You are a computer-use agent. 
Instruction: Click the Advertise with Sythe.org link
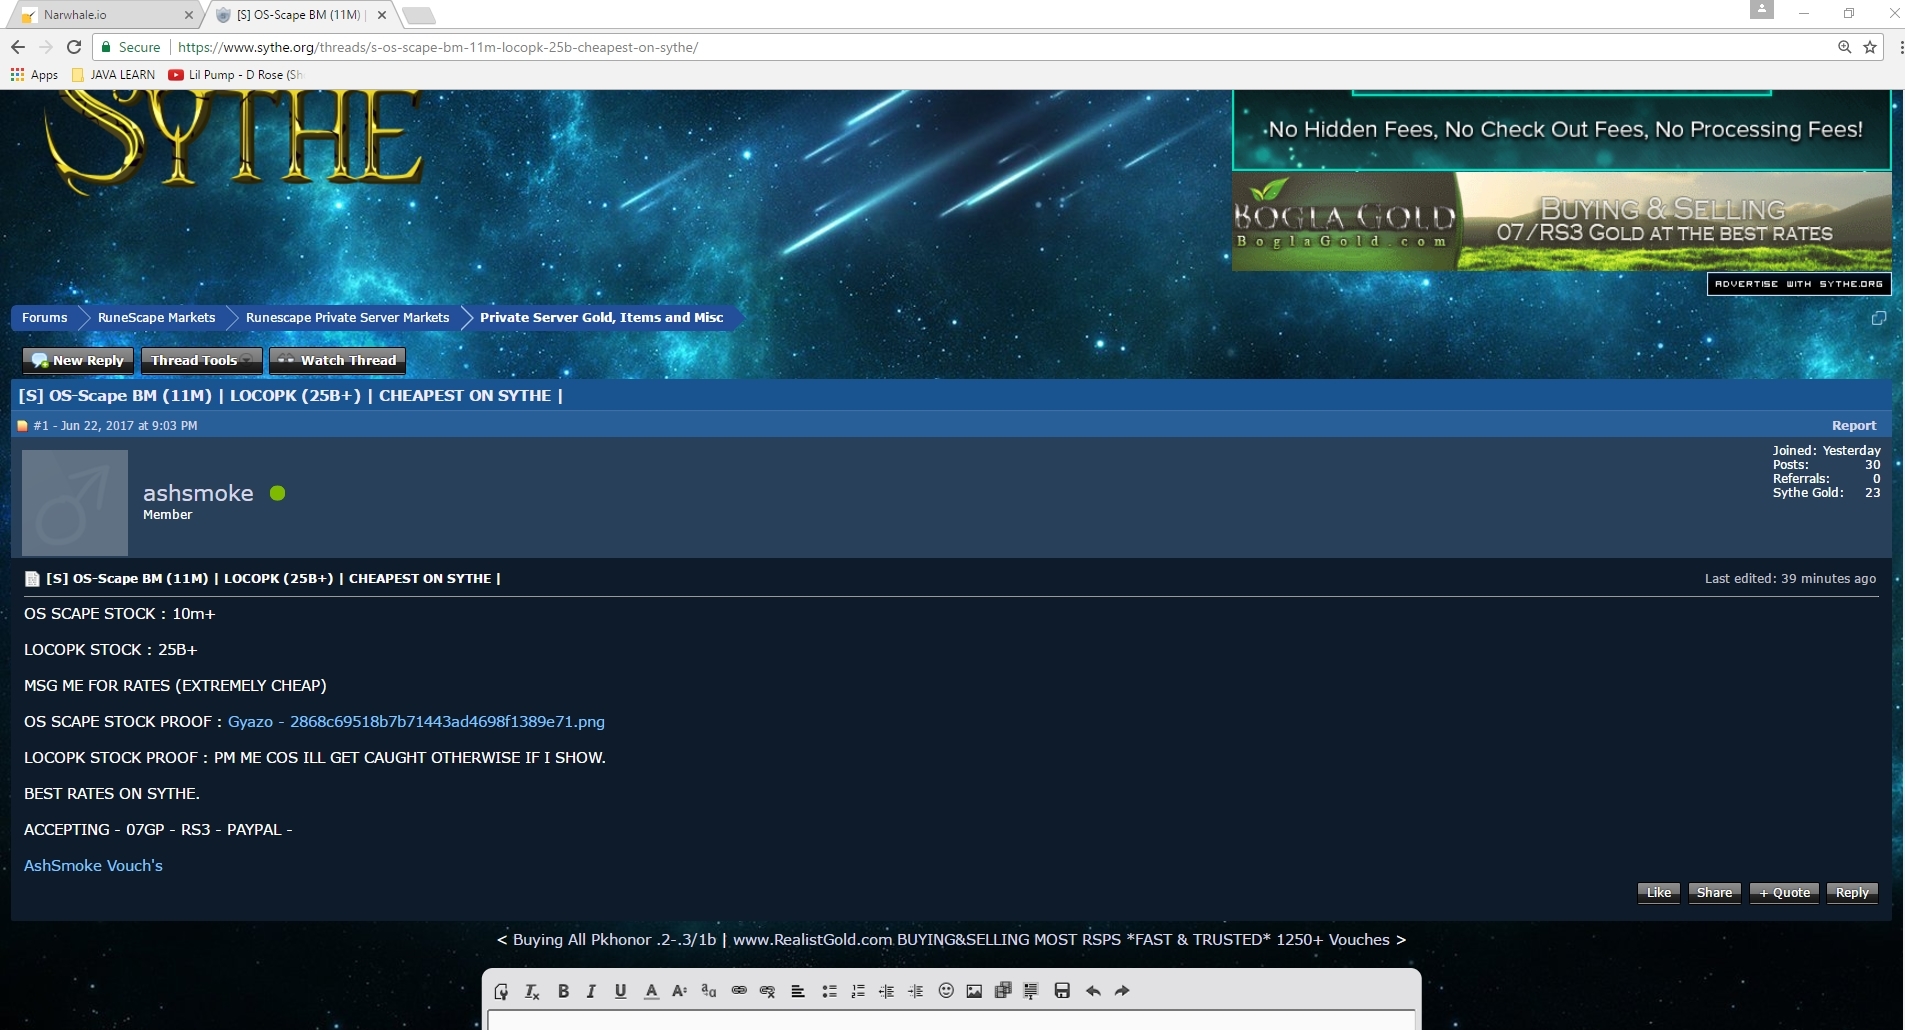1799,284
